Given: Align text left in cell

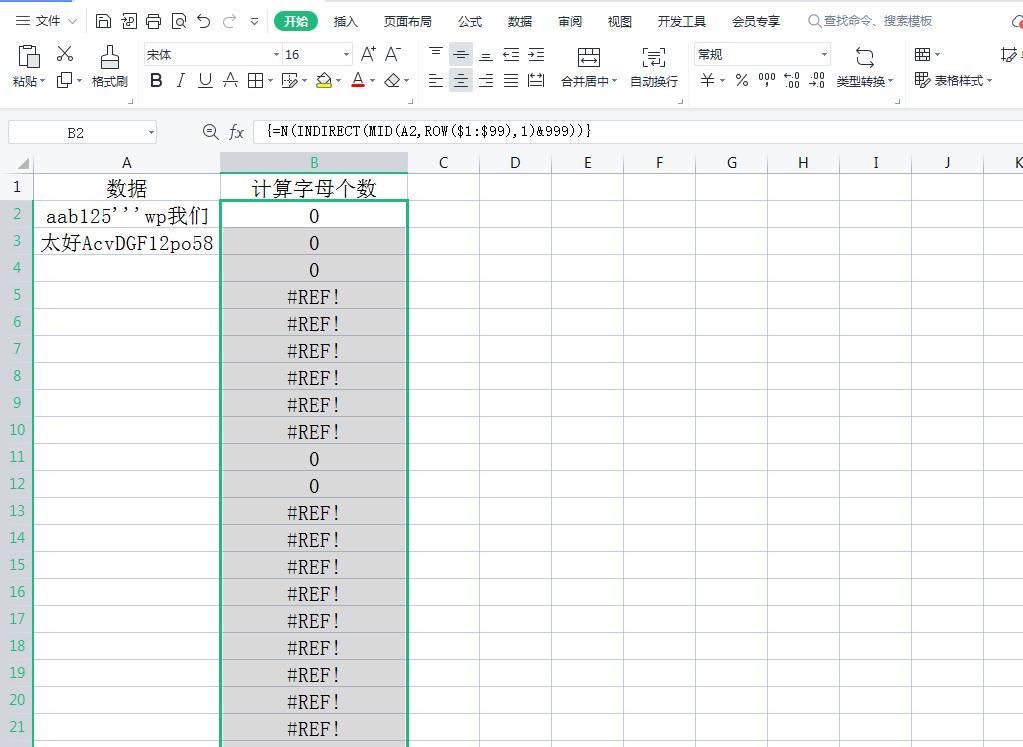Looking at the screenshot, I should pos(436,80).
